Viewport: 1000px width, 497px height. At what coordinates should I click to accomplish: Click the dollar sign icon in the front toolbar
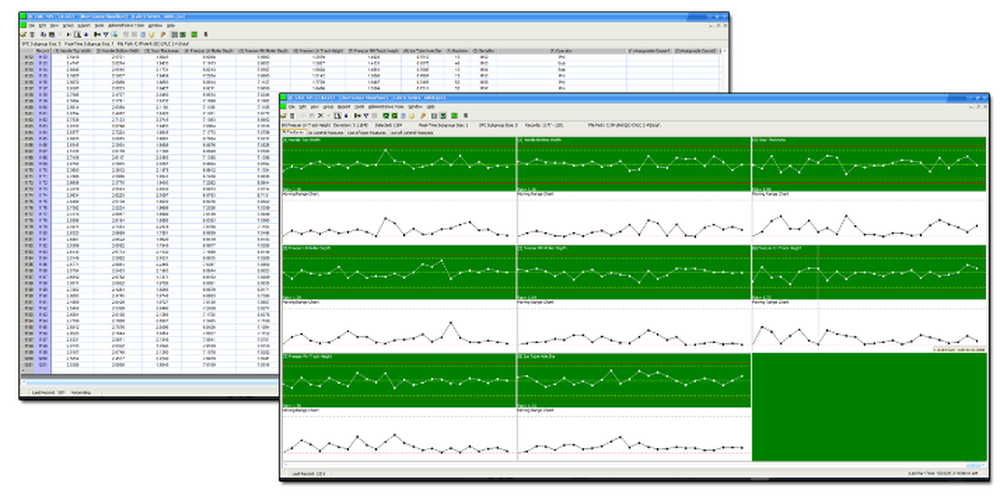click(465, 116)
